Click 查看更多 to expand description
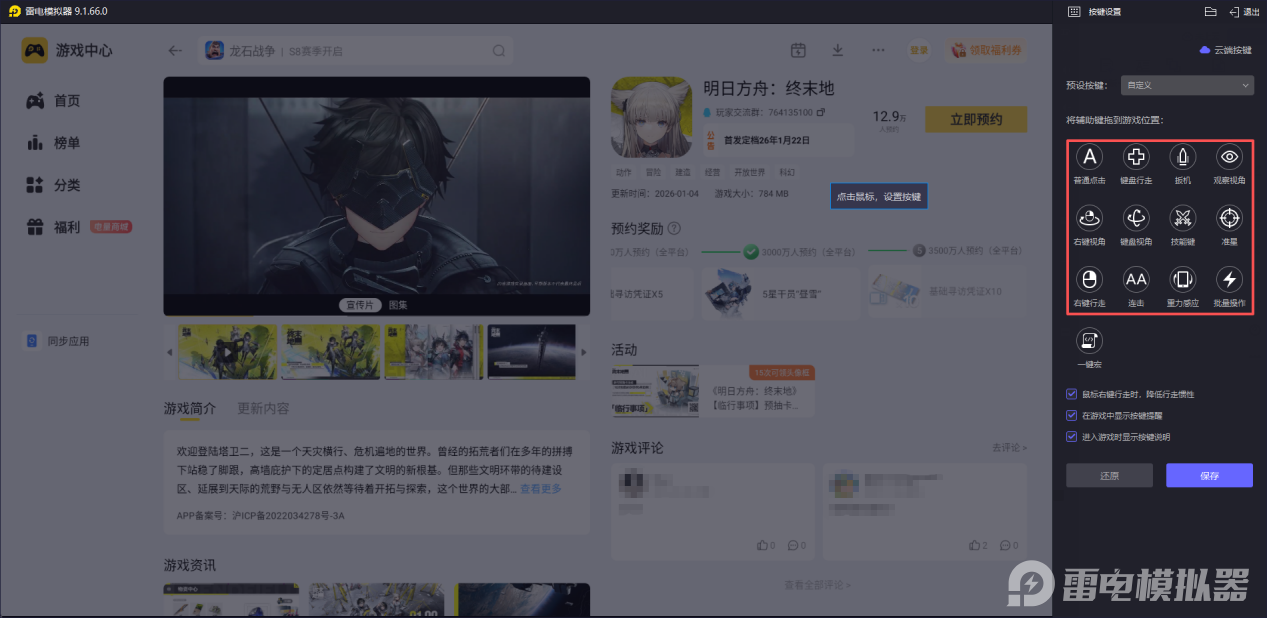 [541, 489]
